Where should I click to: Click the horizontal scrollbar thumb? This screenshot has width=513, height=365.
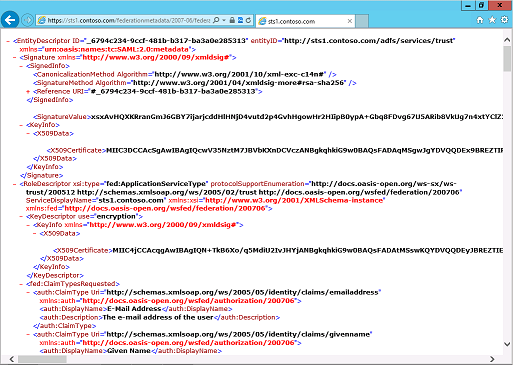[42, 359]
